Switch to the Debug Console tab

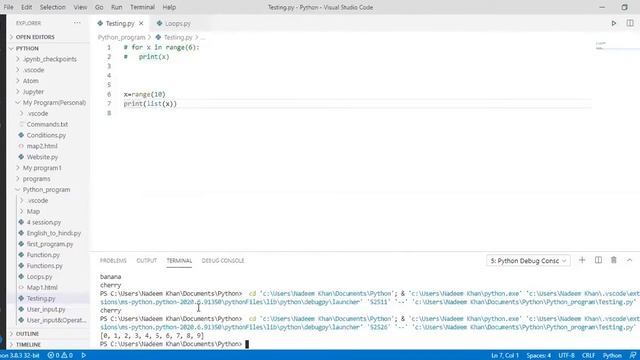coord(223,261)
